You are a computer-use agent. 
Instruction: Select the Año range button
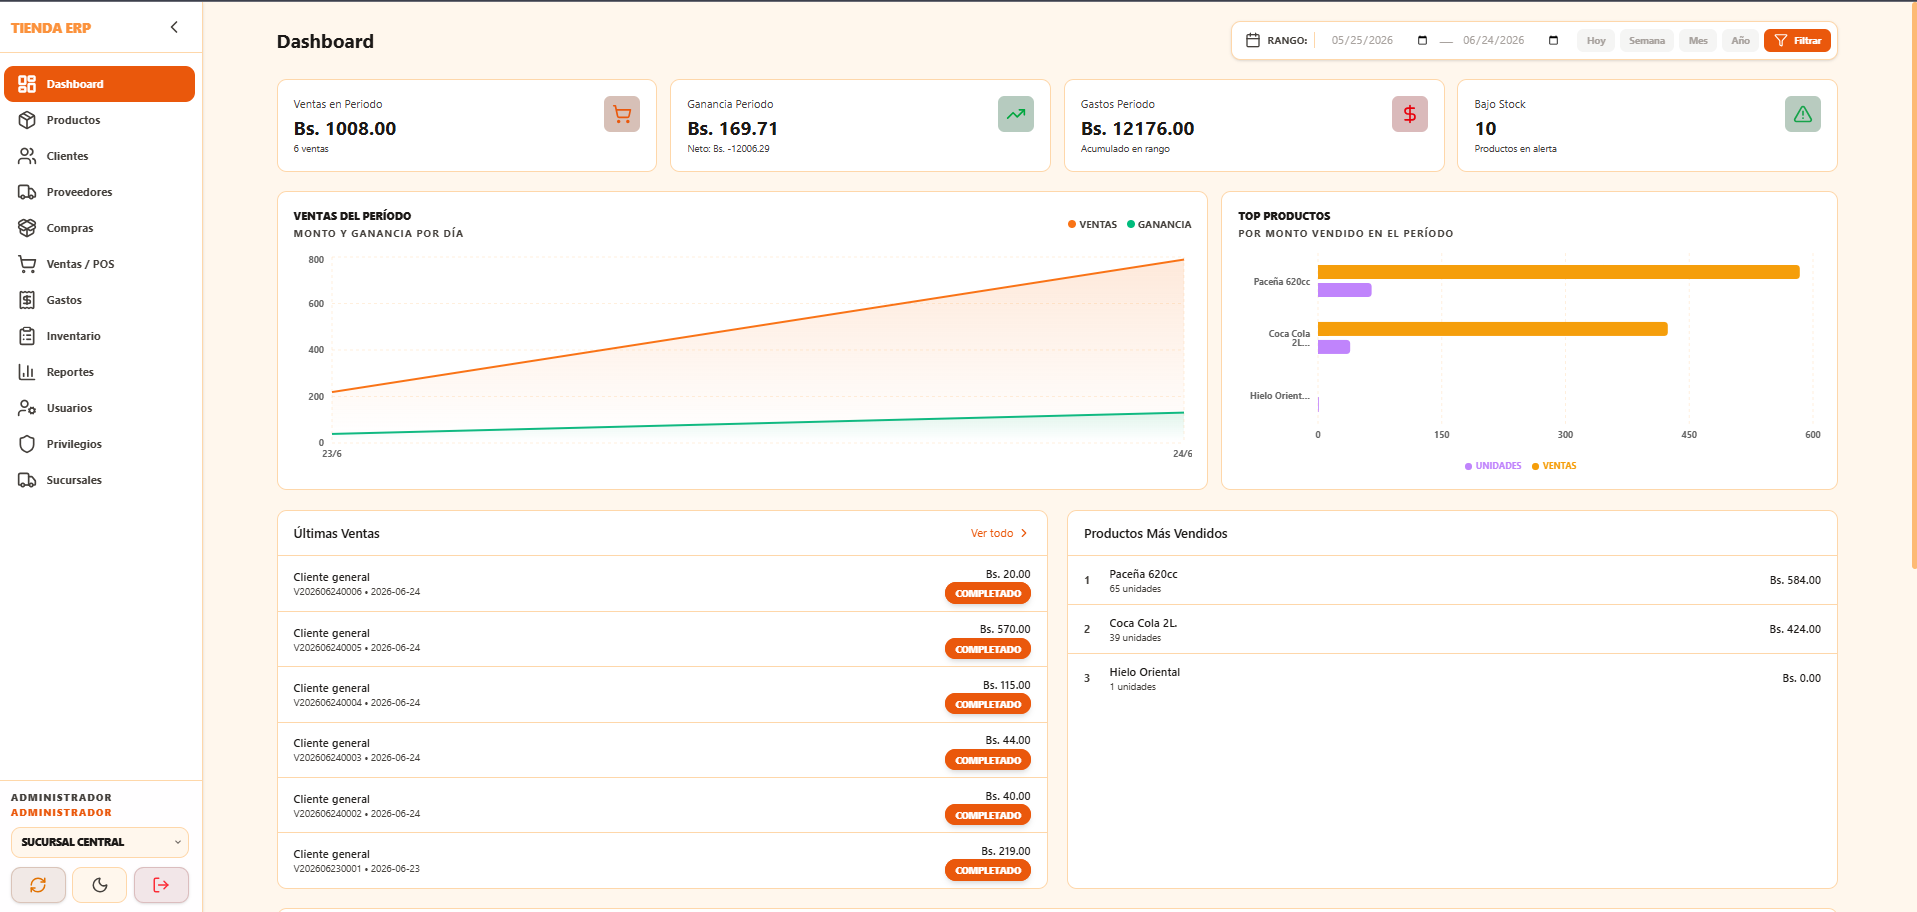tap(1740, 41)
